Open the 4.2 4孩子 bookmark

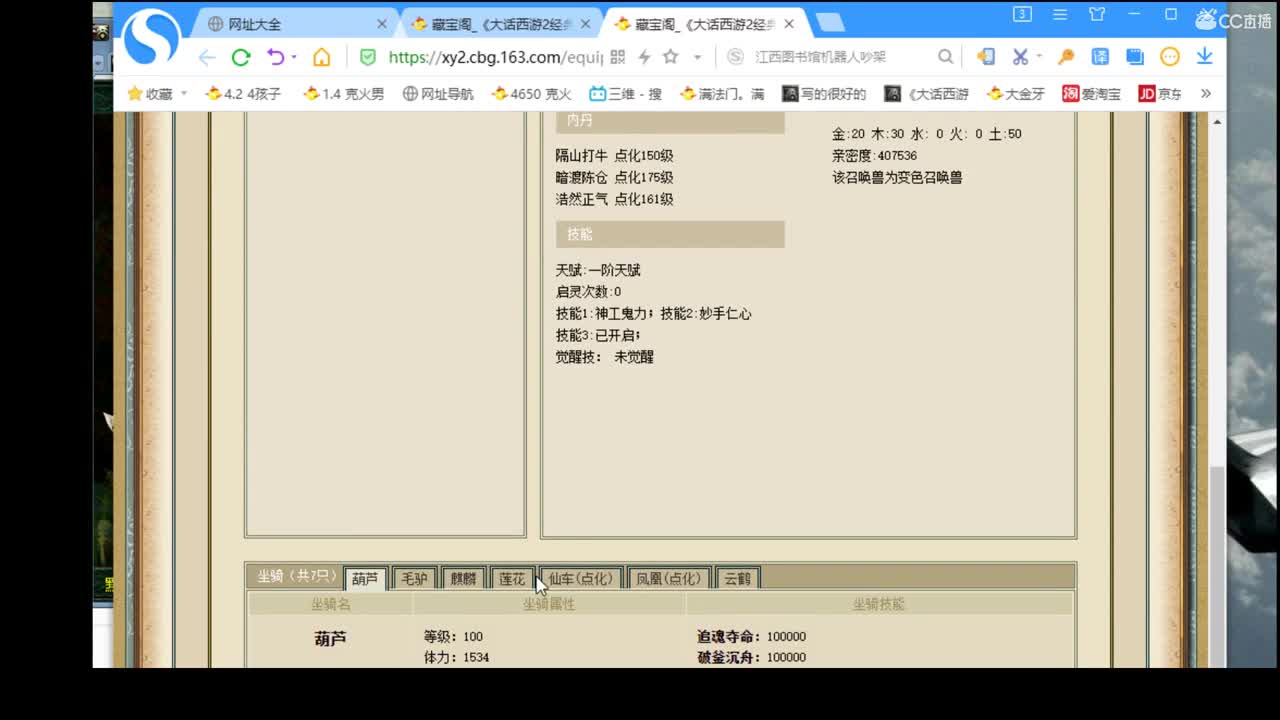243,94
